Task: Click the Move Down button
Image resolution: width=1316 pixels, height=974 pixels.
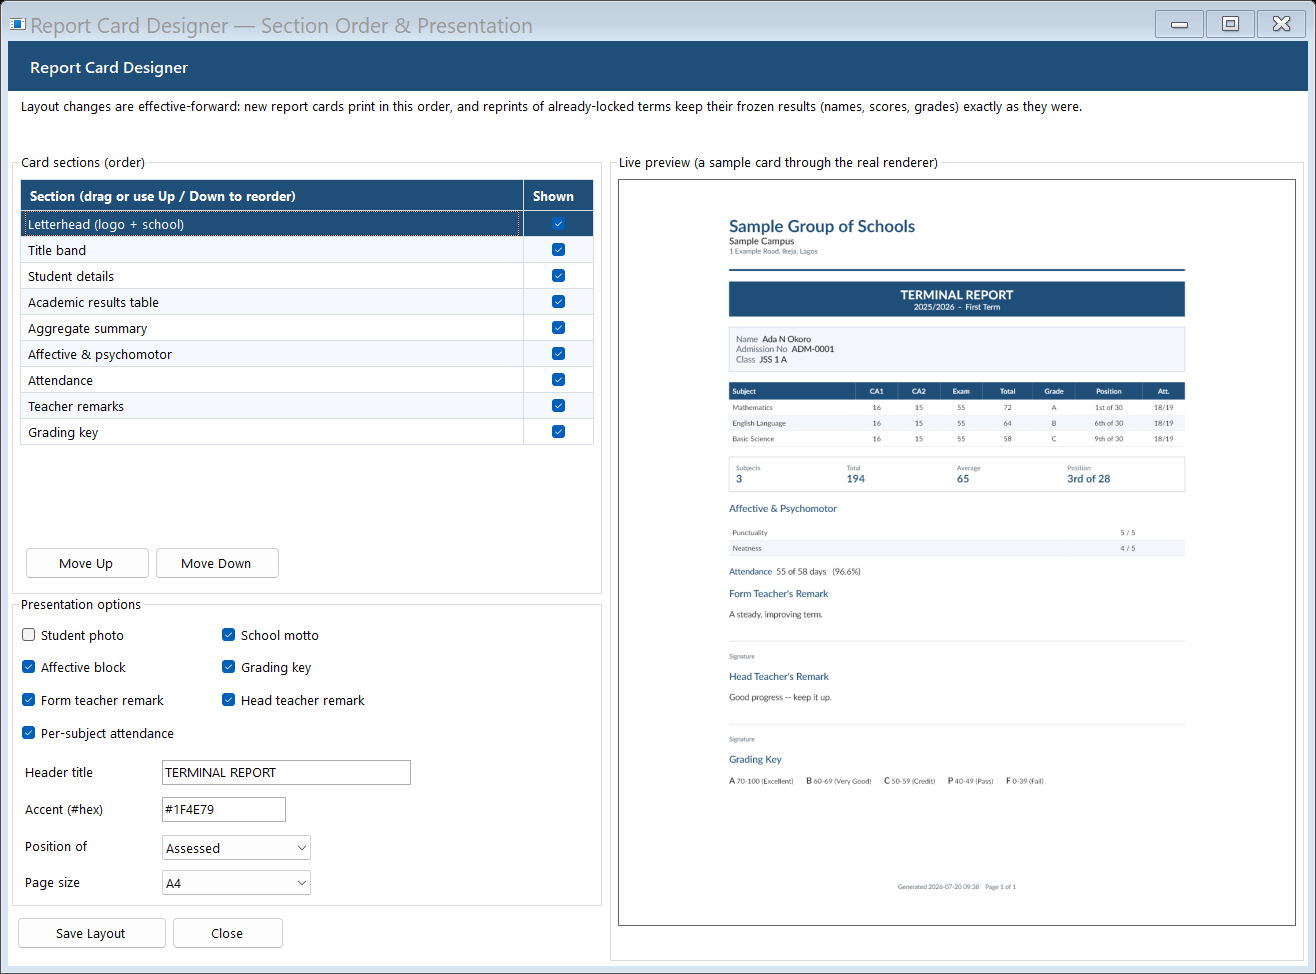Action: click(x=217, y=563)
